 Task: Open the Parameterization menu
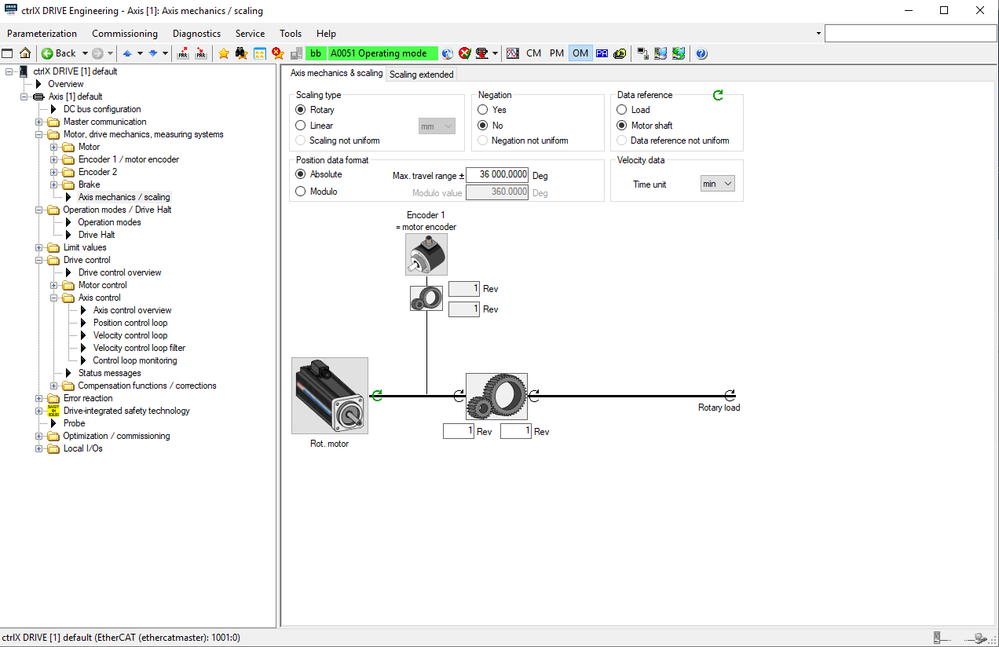[42, 33]
